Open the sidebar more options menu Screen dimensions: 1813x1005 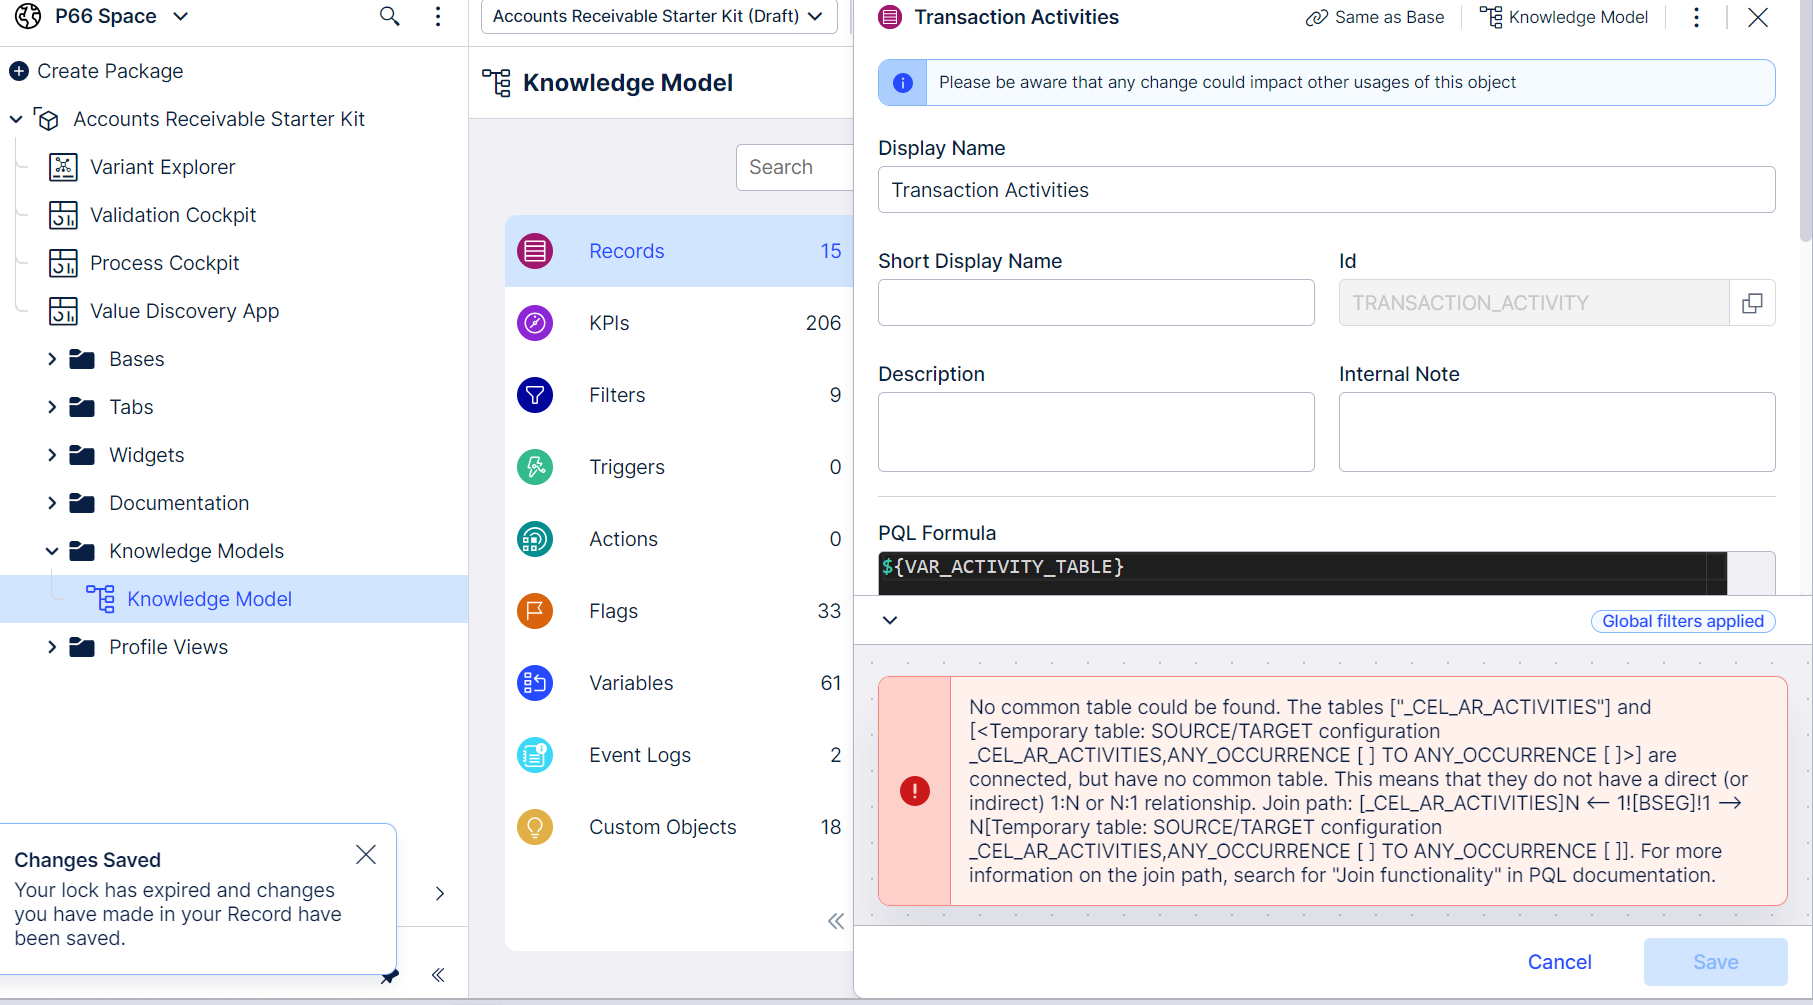(x=438, y=16)
